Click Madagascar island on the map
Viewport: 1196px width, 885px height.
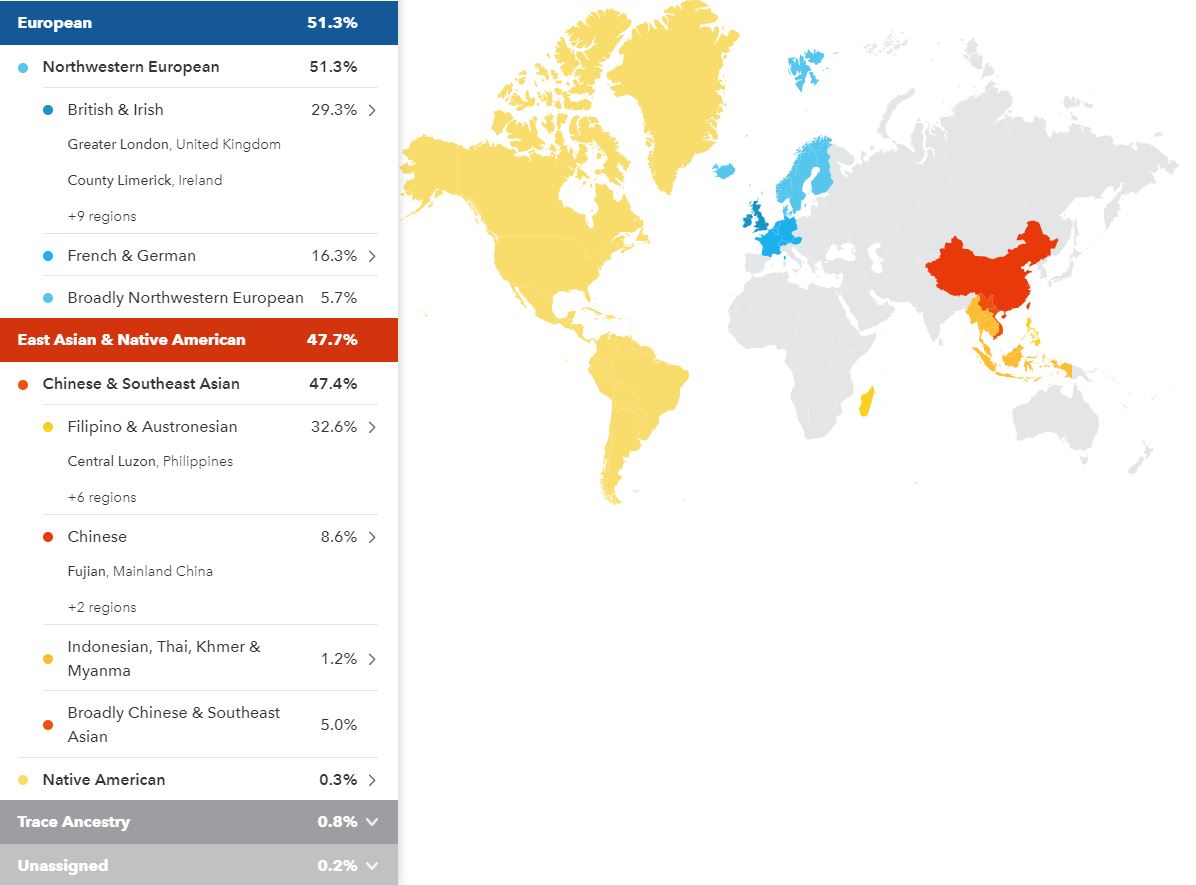(866, 401)
